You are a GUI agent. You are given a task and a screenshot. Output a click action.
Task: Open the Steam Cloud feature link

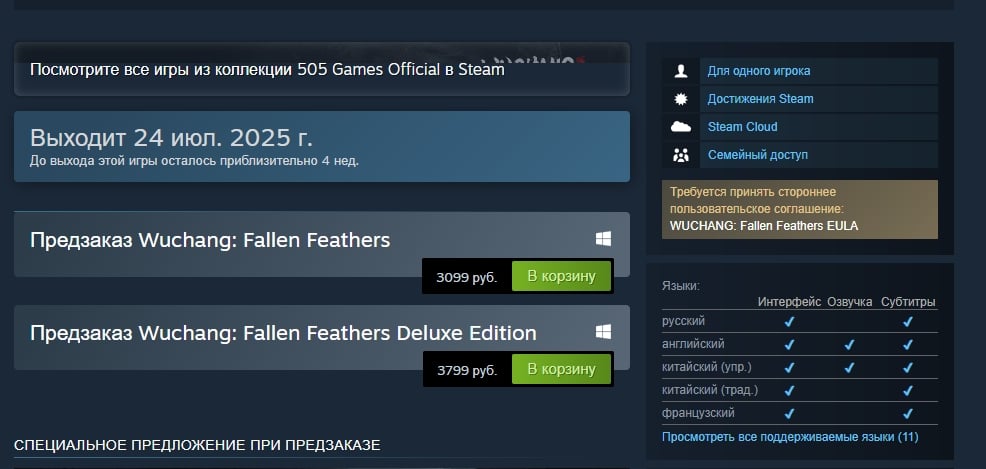click(x=742, y=126)
